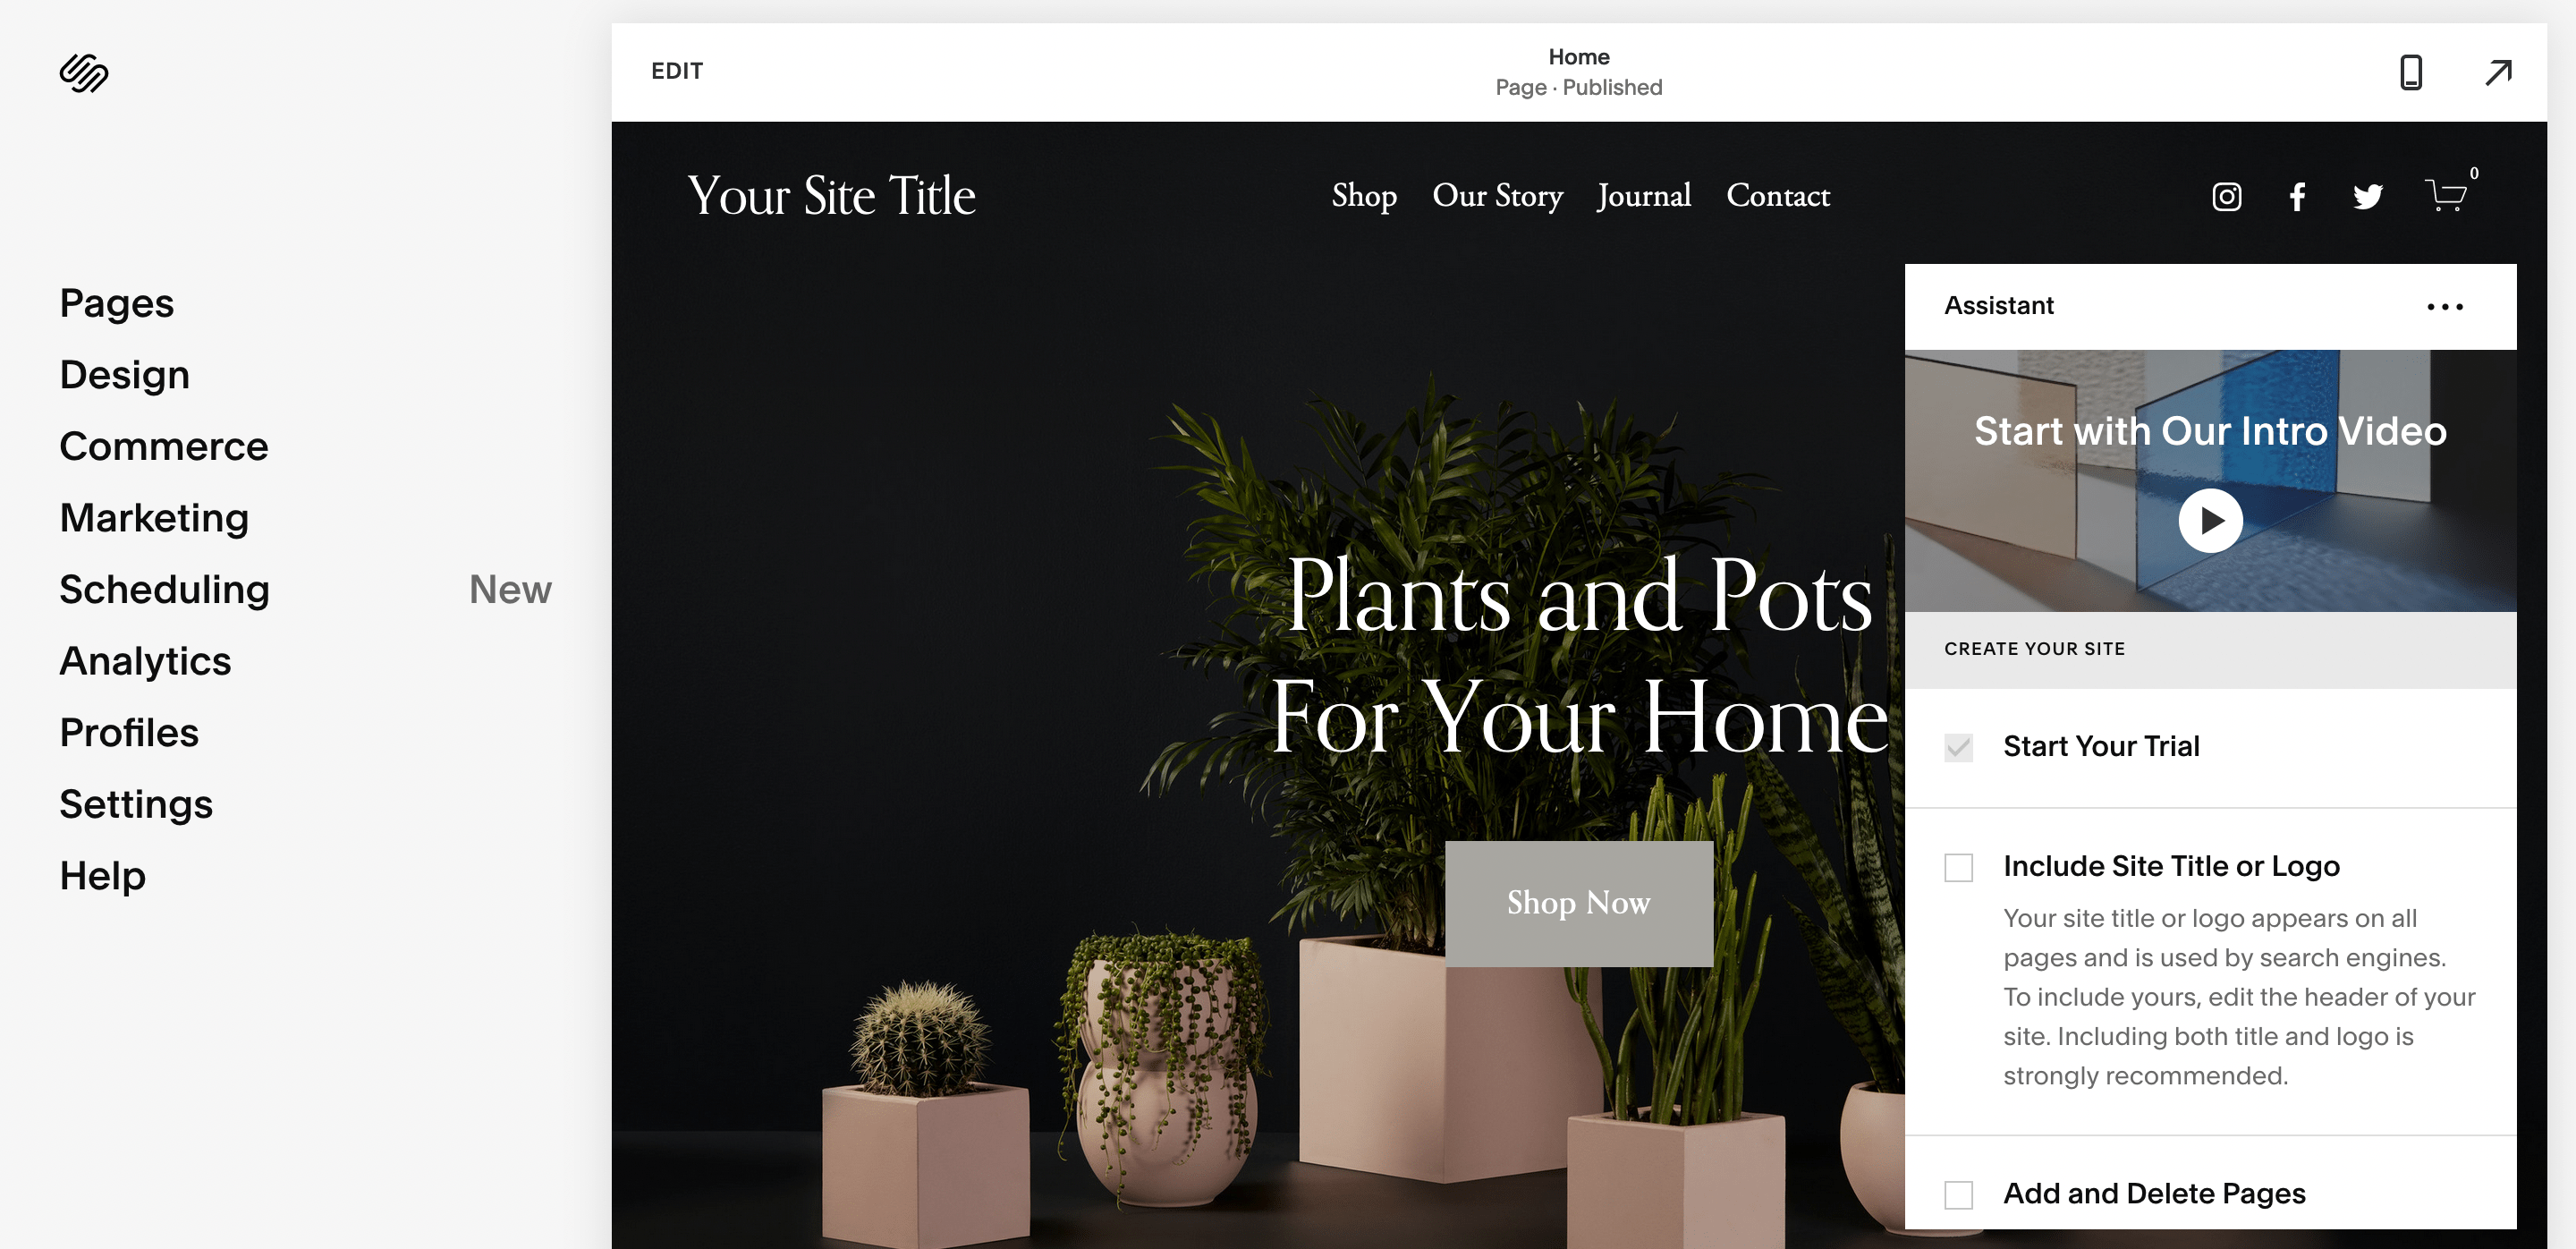The width and height of the screenshot is (2576, 1249).
Task: Click the Squarespace logo icon
Action: (86, 71)
